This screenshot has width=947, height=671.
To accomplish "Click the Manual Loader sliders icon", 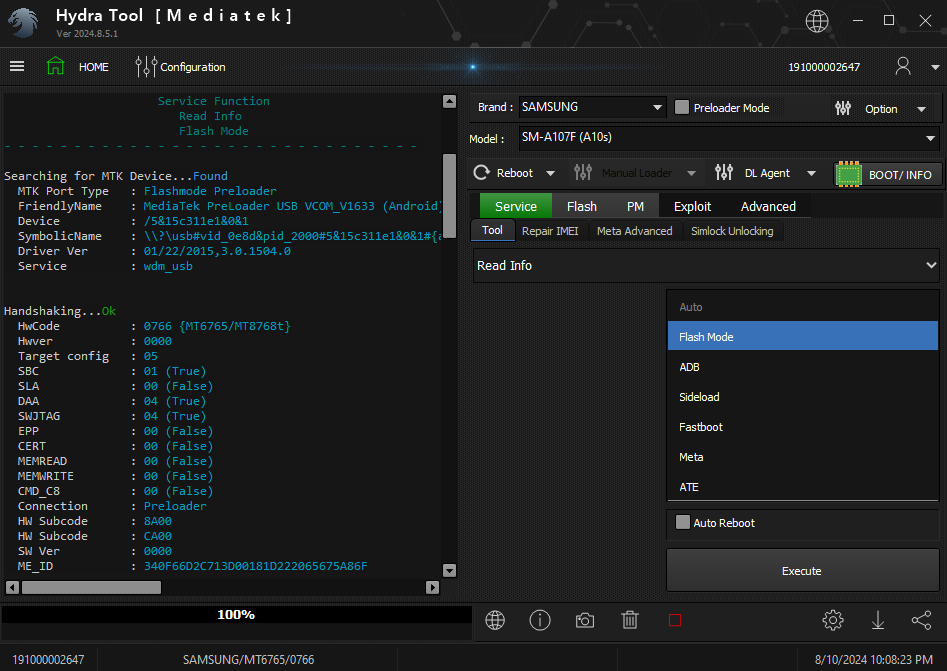I will (583, 173).
